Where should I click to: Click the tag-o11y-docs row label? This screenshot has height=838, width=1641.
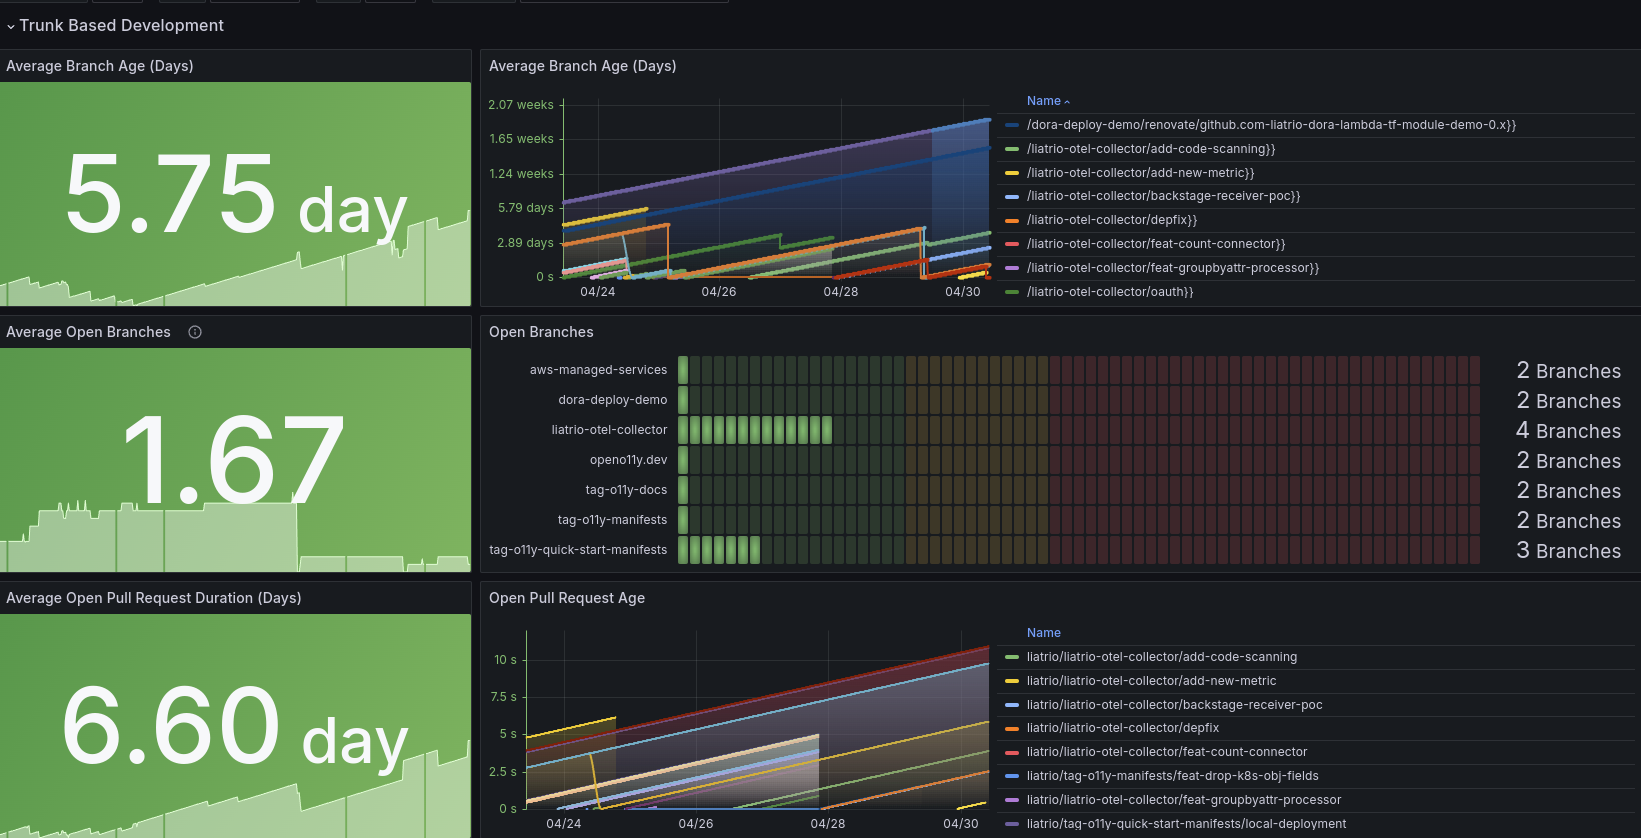click(x=626, y=490)
